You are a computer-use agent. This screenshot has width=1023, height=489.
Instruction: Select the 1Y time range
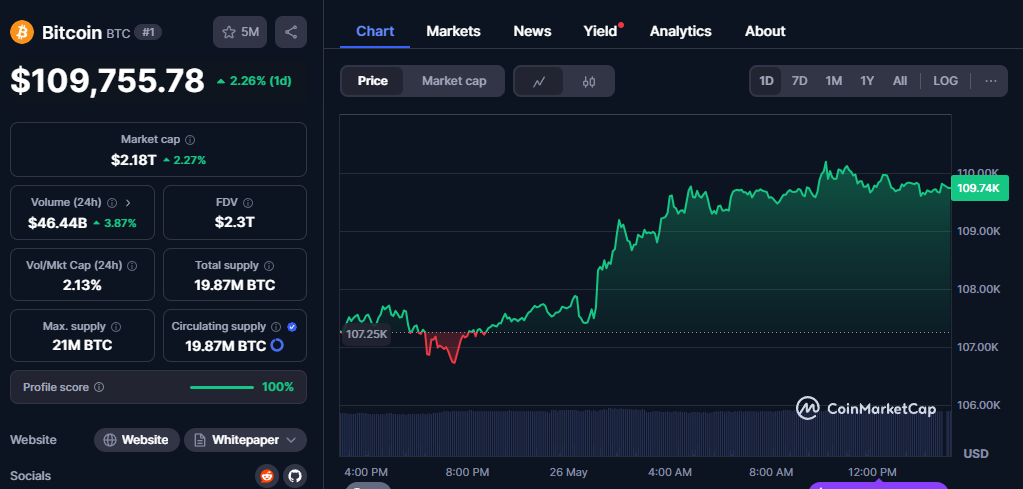(866, 81)
